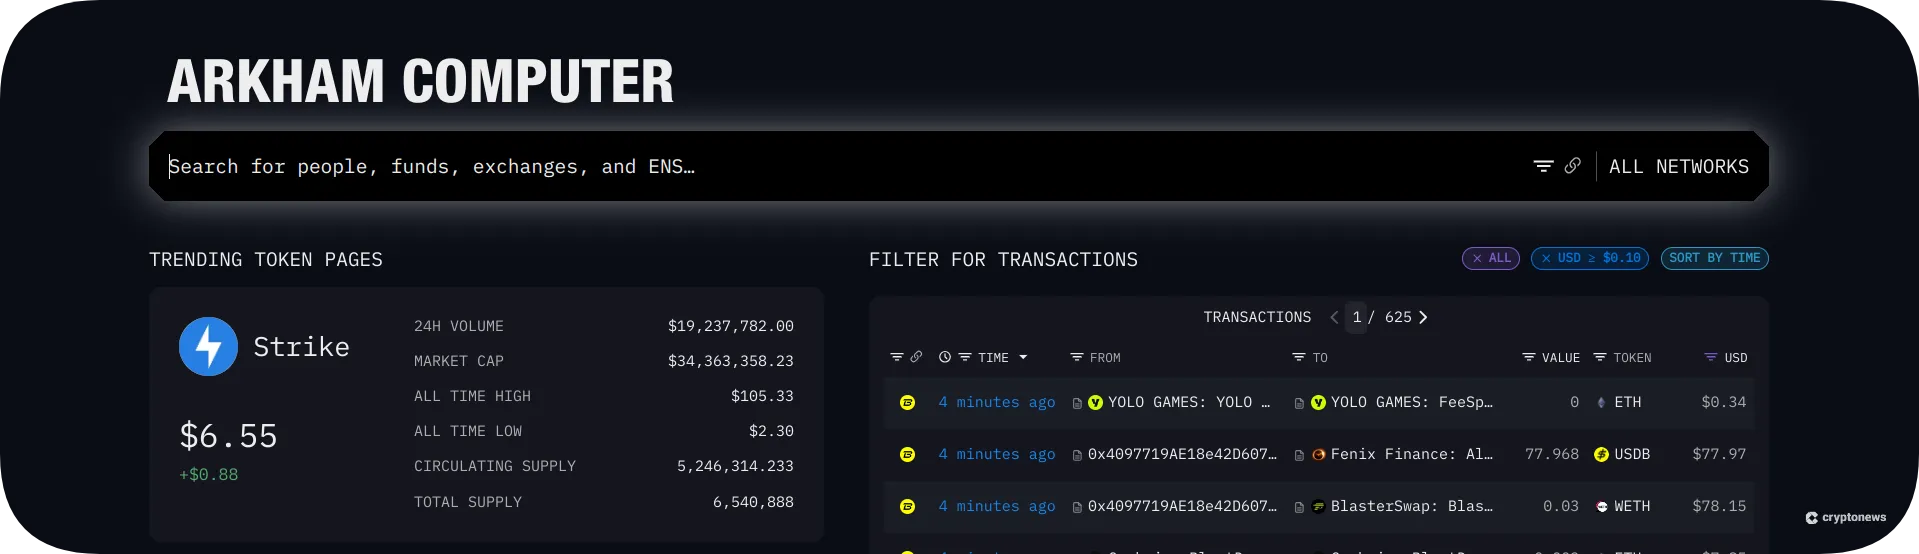Open sender address in BlasterSwap row
Viewport: 1919px width, 554px height.
(x=1182, y=506)
